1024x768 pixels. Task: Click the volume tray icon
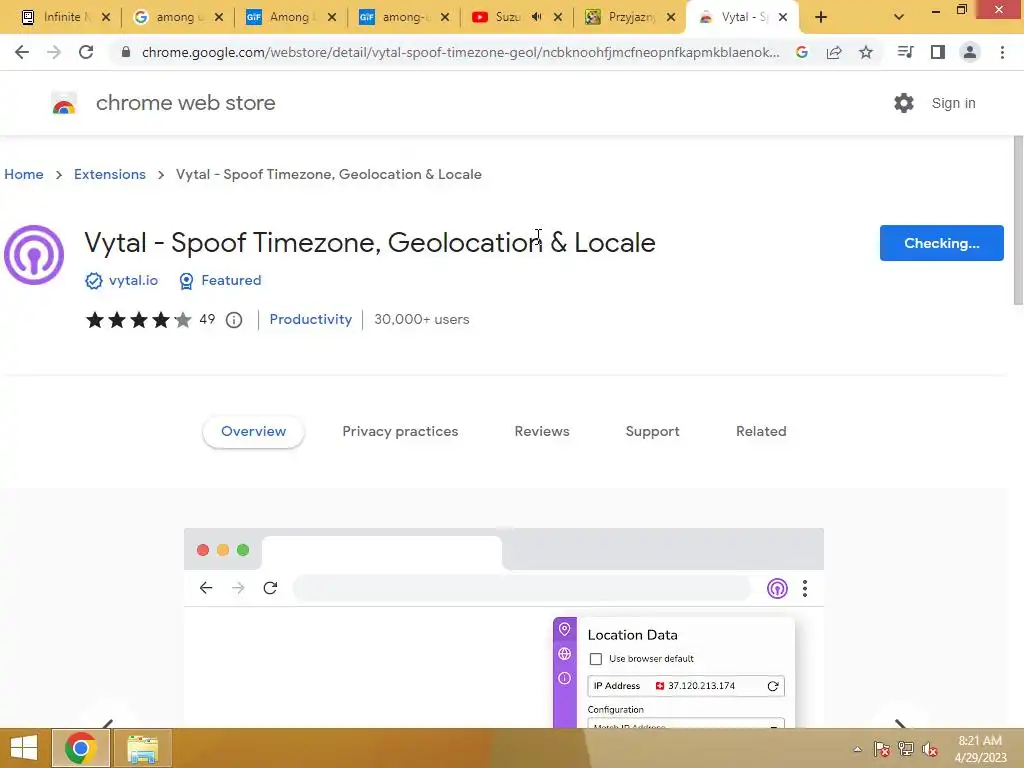(930, 749)
